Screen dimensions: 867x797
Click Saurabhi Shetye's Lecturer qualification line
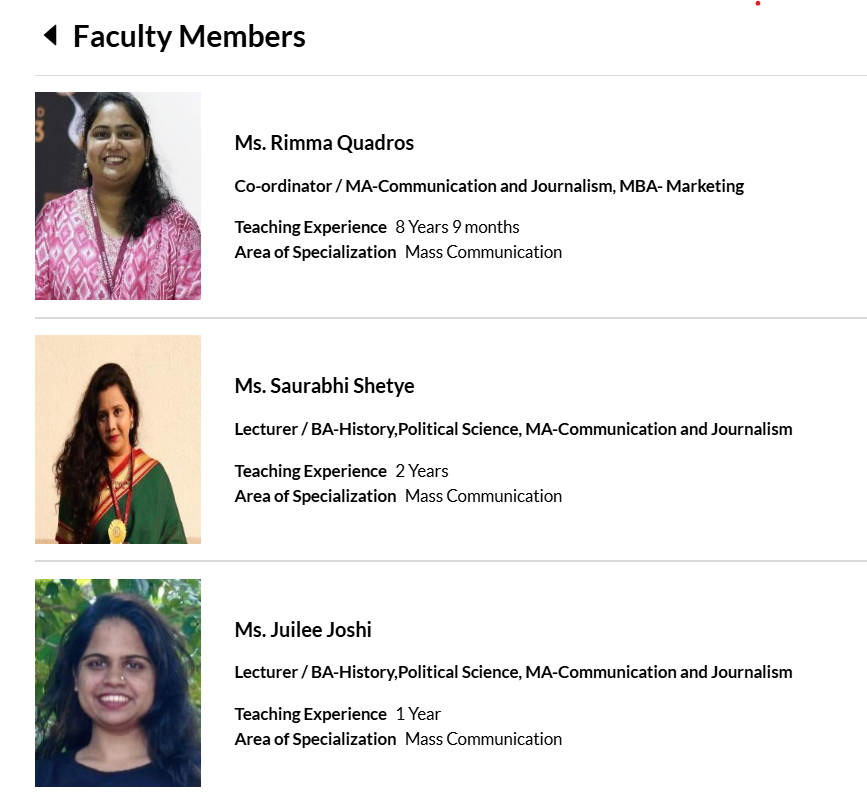point(513,429)
